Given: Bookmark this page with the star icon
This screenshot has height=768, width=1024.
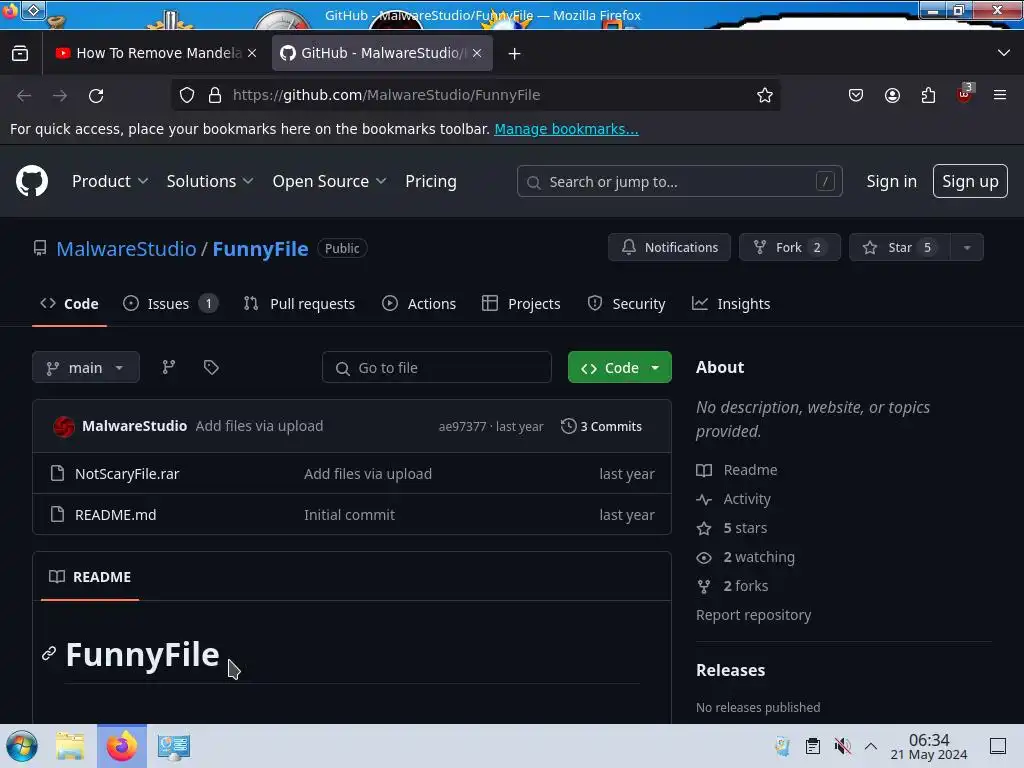Looking at the screenshot, I should click(x=765, y=95).
